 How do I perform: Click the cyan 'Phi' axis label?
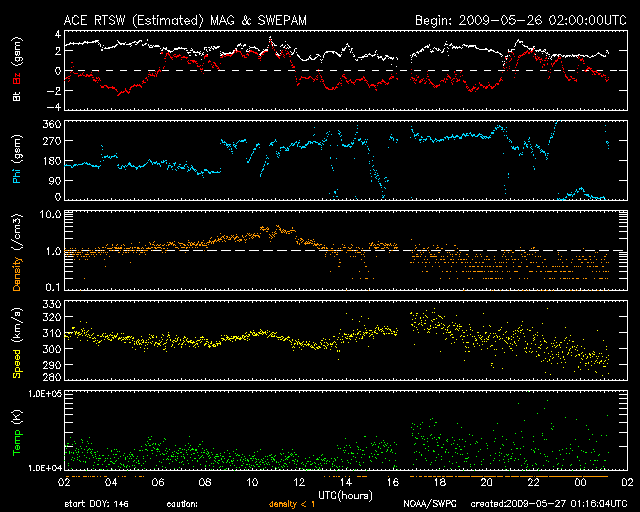pyautogui.click(x=17, y=174)
